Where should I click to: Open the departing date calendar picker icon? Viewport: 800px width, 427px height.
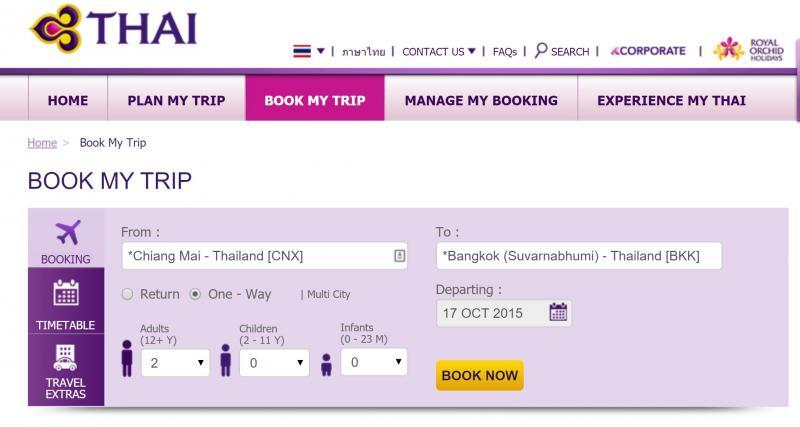tap(558, 312)
